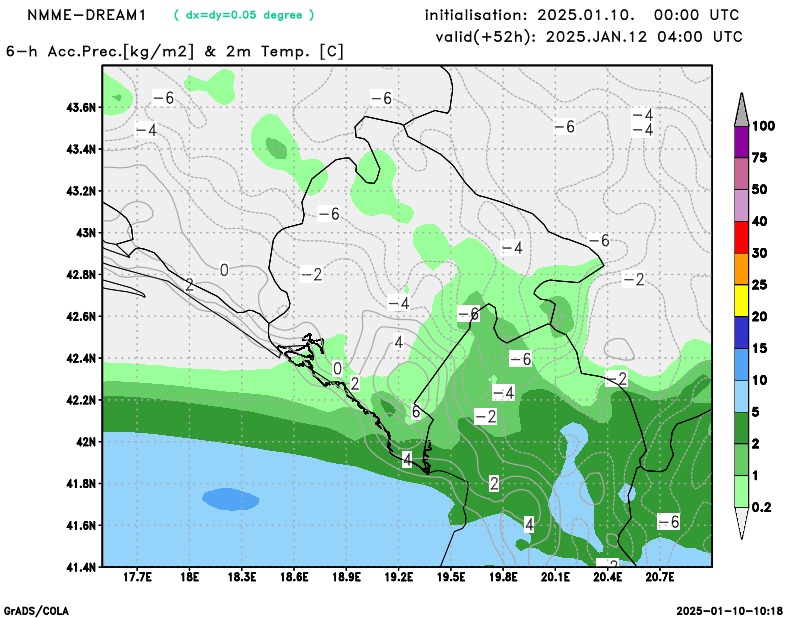800x618 pixels.
Task: Click the 0 contour label near 42.8N
Action: coord(224,269)
